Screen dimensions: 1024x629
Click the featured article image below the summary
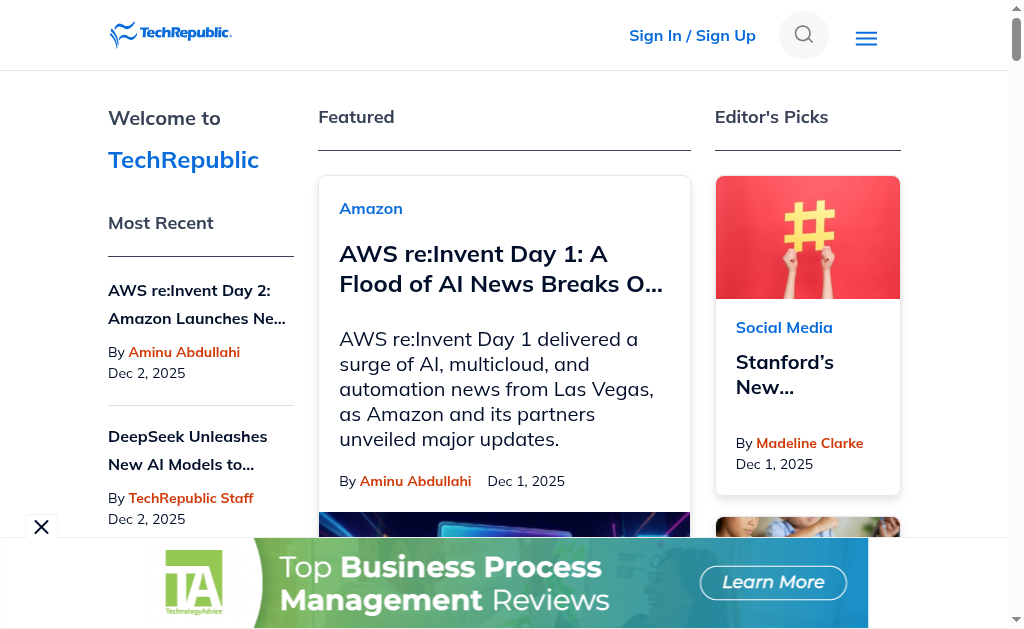pyautogui.click(x=504, y=525)
